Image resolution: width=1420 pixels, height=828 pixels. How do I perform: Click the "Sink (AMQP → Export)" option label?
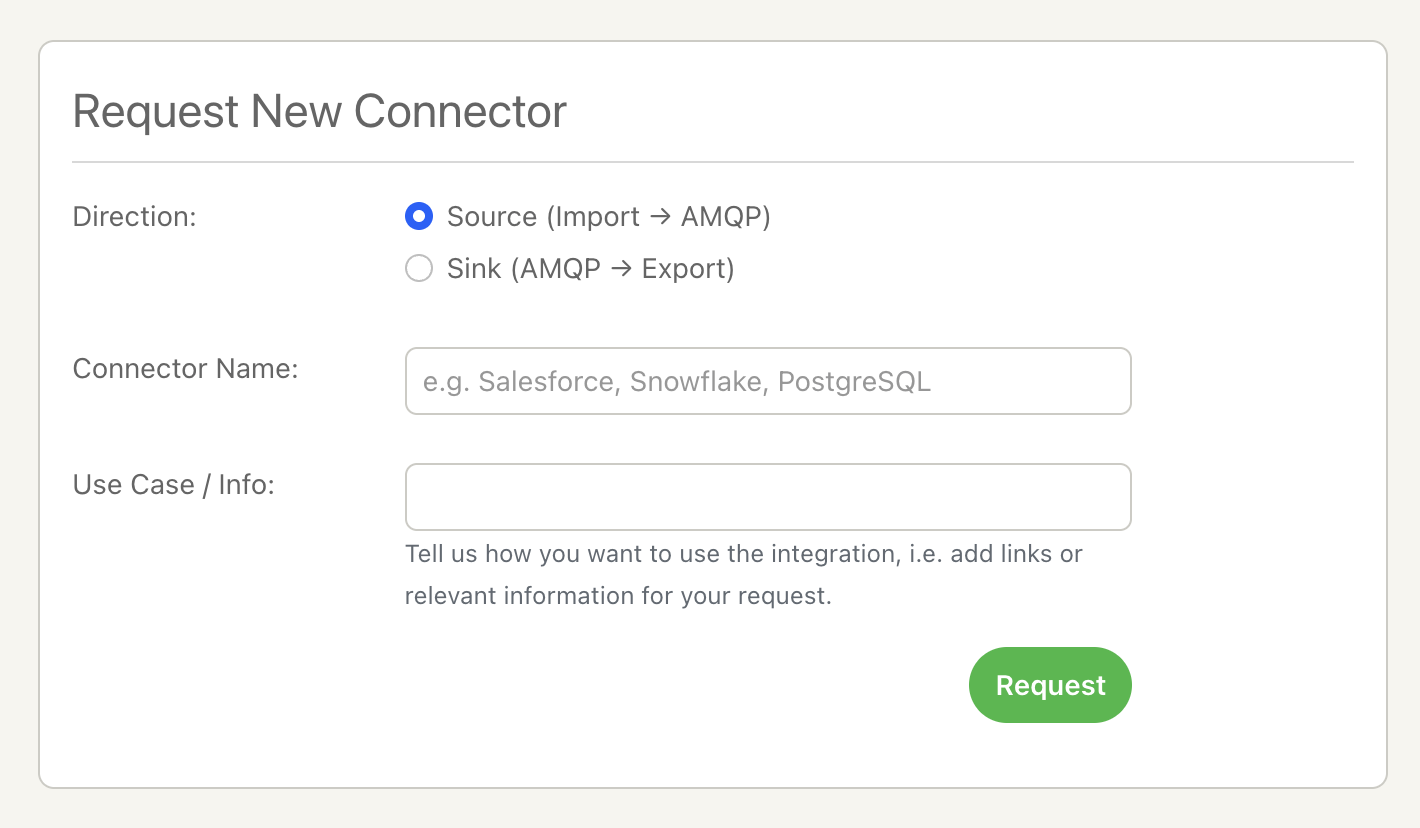590,269
